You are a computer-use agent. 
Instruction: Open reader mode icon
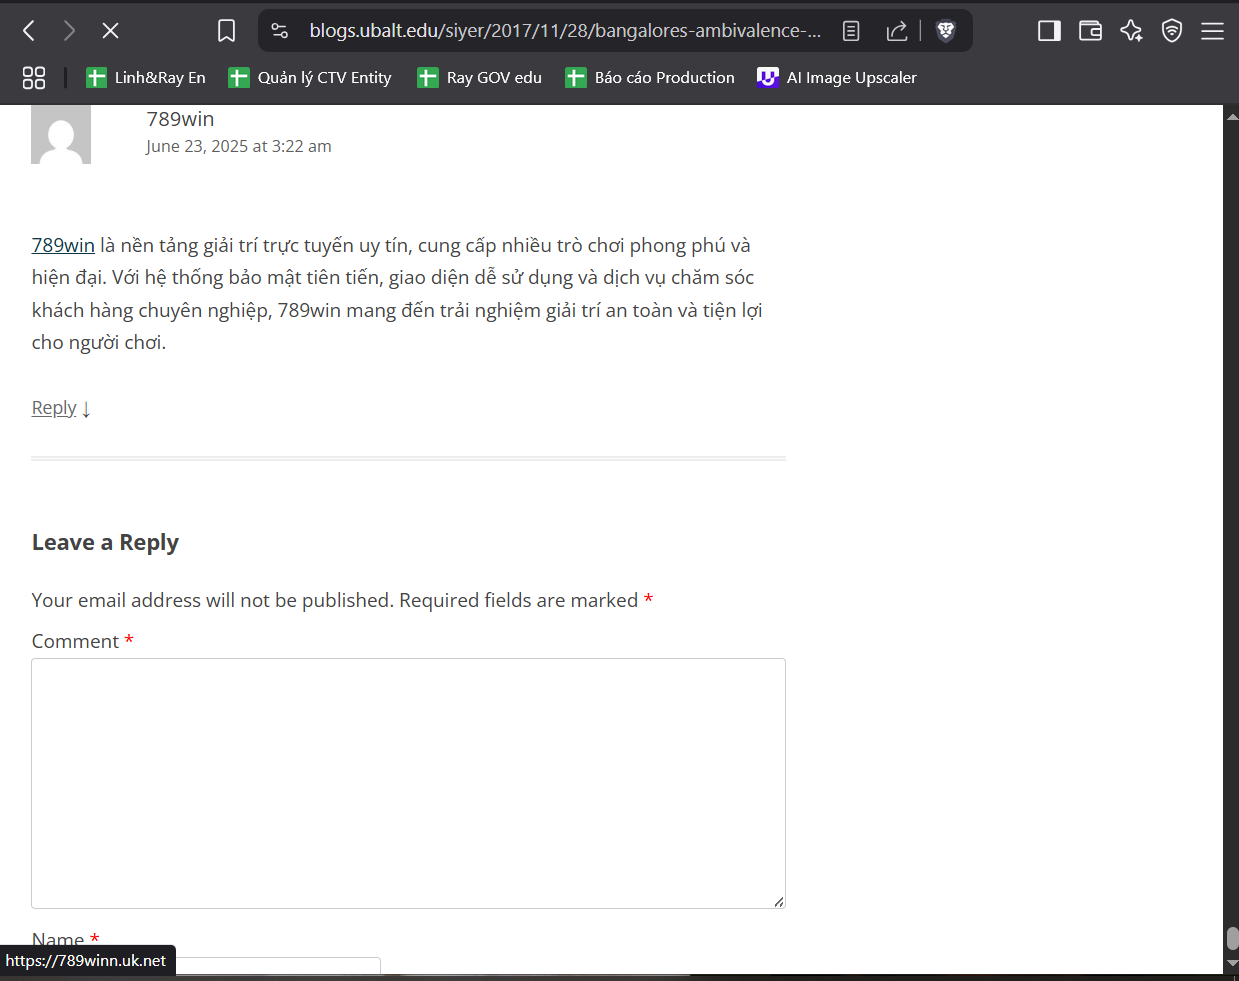(851, 31)
